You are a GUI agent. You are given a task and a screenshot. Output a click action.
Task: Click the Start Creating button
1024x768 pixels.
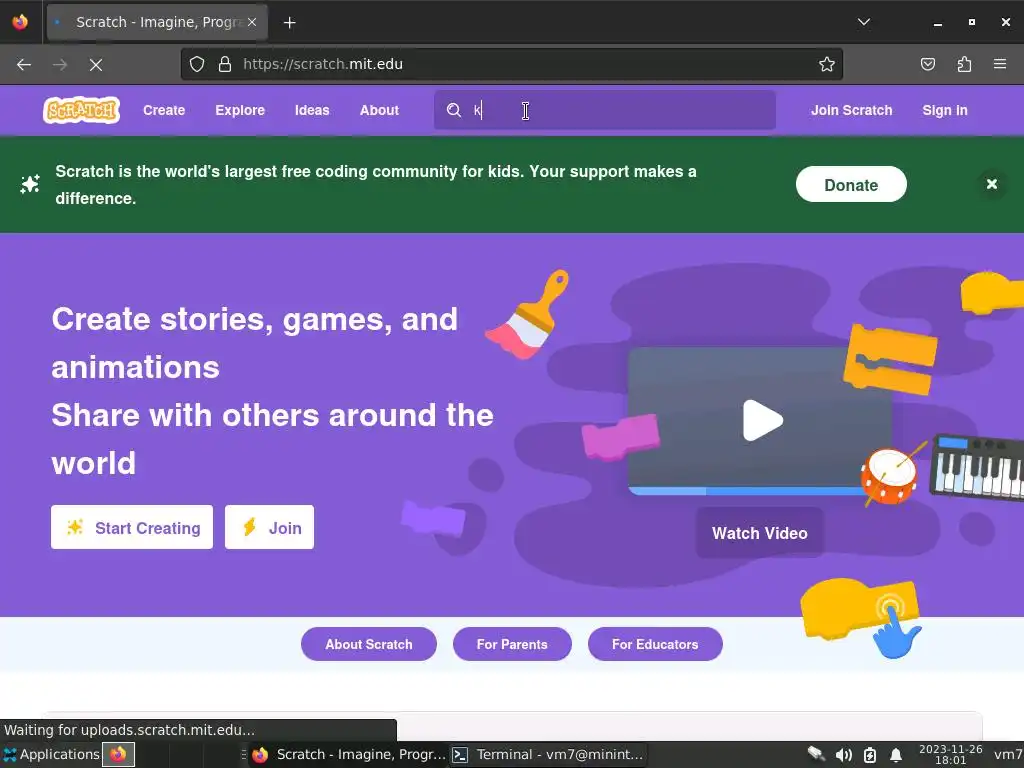tap(132, 527)
